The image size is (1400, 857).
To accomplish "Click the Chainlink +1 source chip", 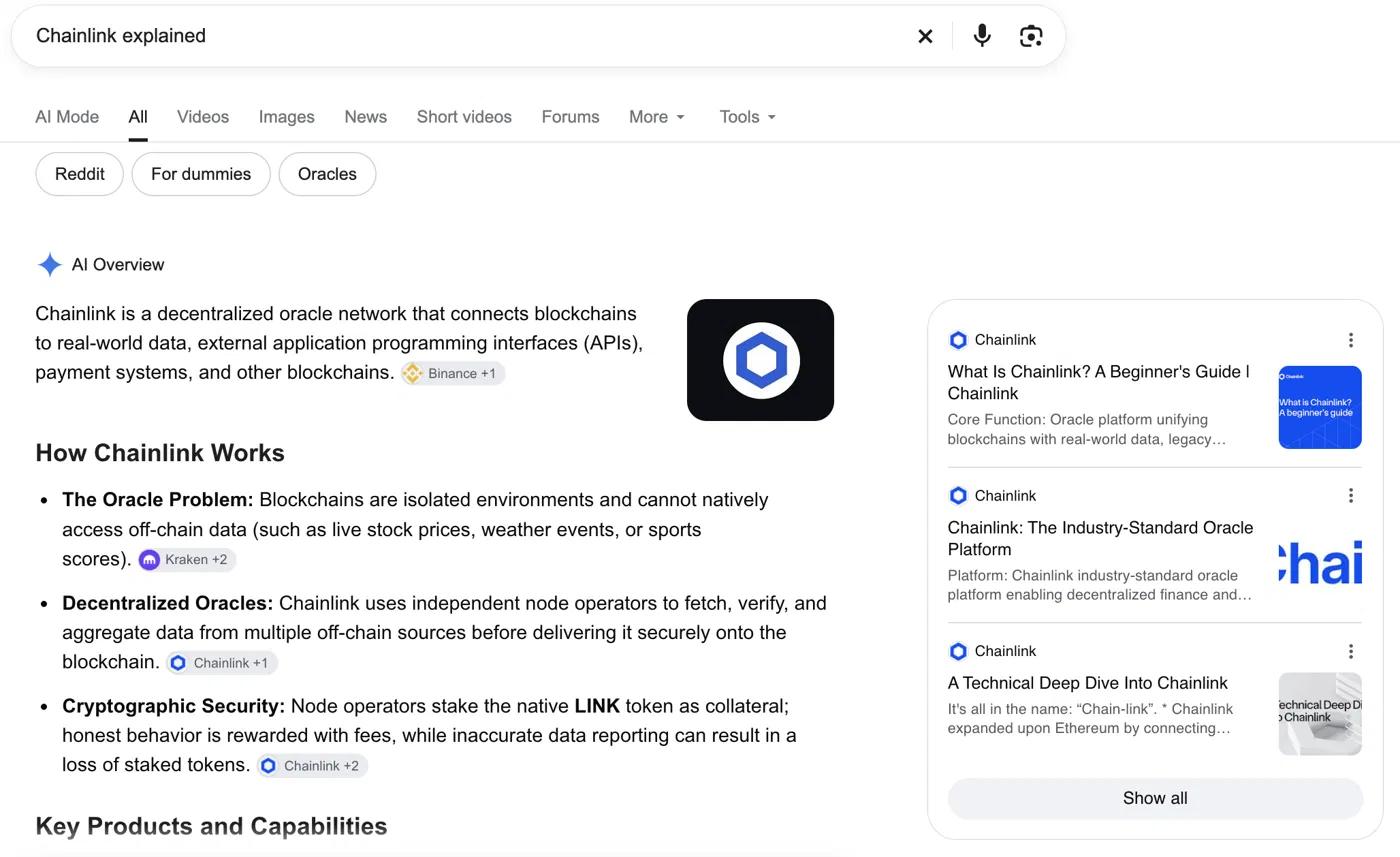I will pos(221,663).
